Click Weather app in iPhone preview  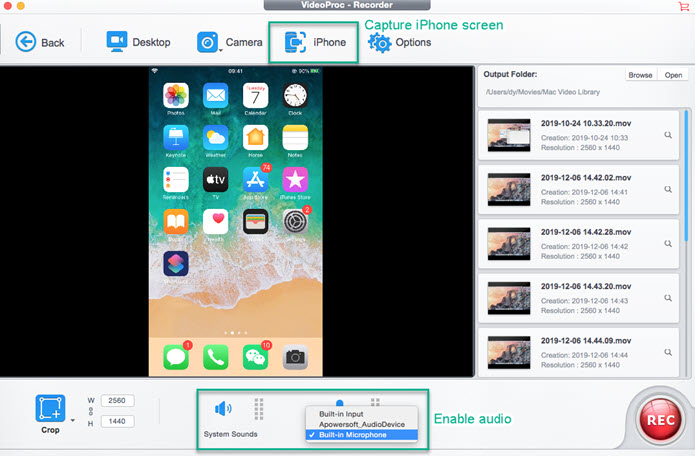215,137
